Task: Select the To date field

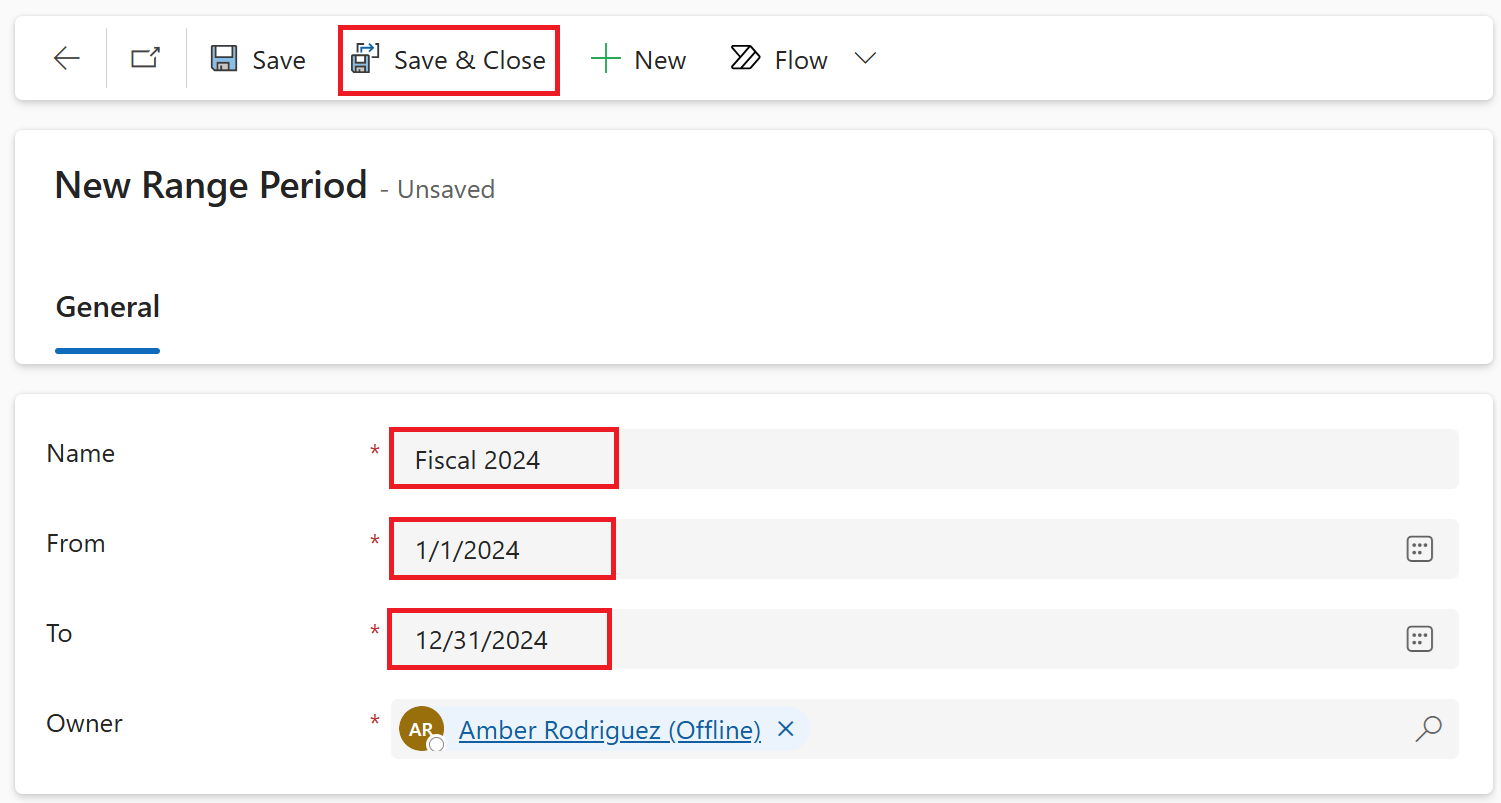Action: (924, 639)
